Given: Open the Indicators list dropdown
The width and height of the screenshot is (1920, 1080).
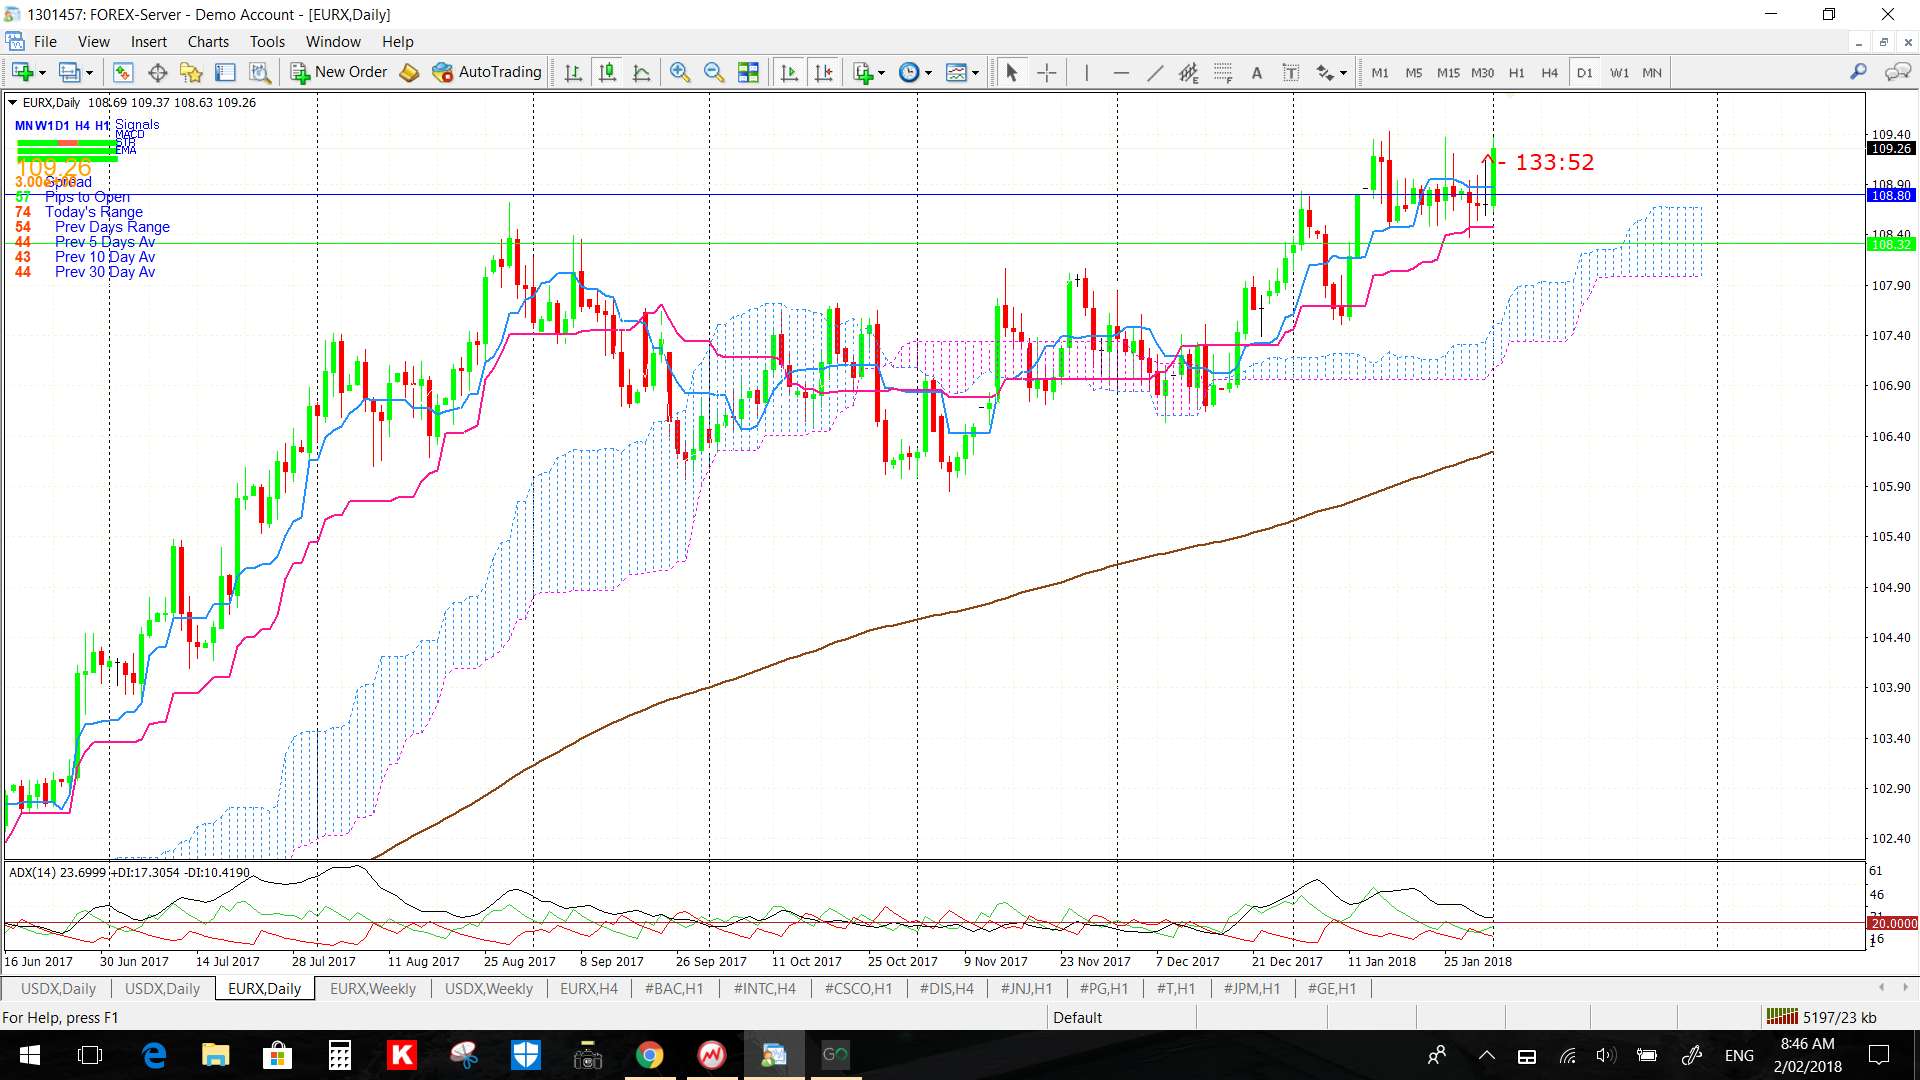Looking at the screenshot, I should 868,72.
